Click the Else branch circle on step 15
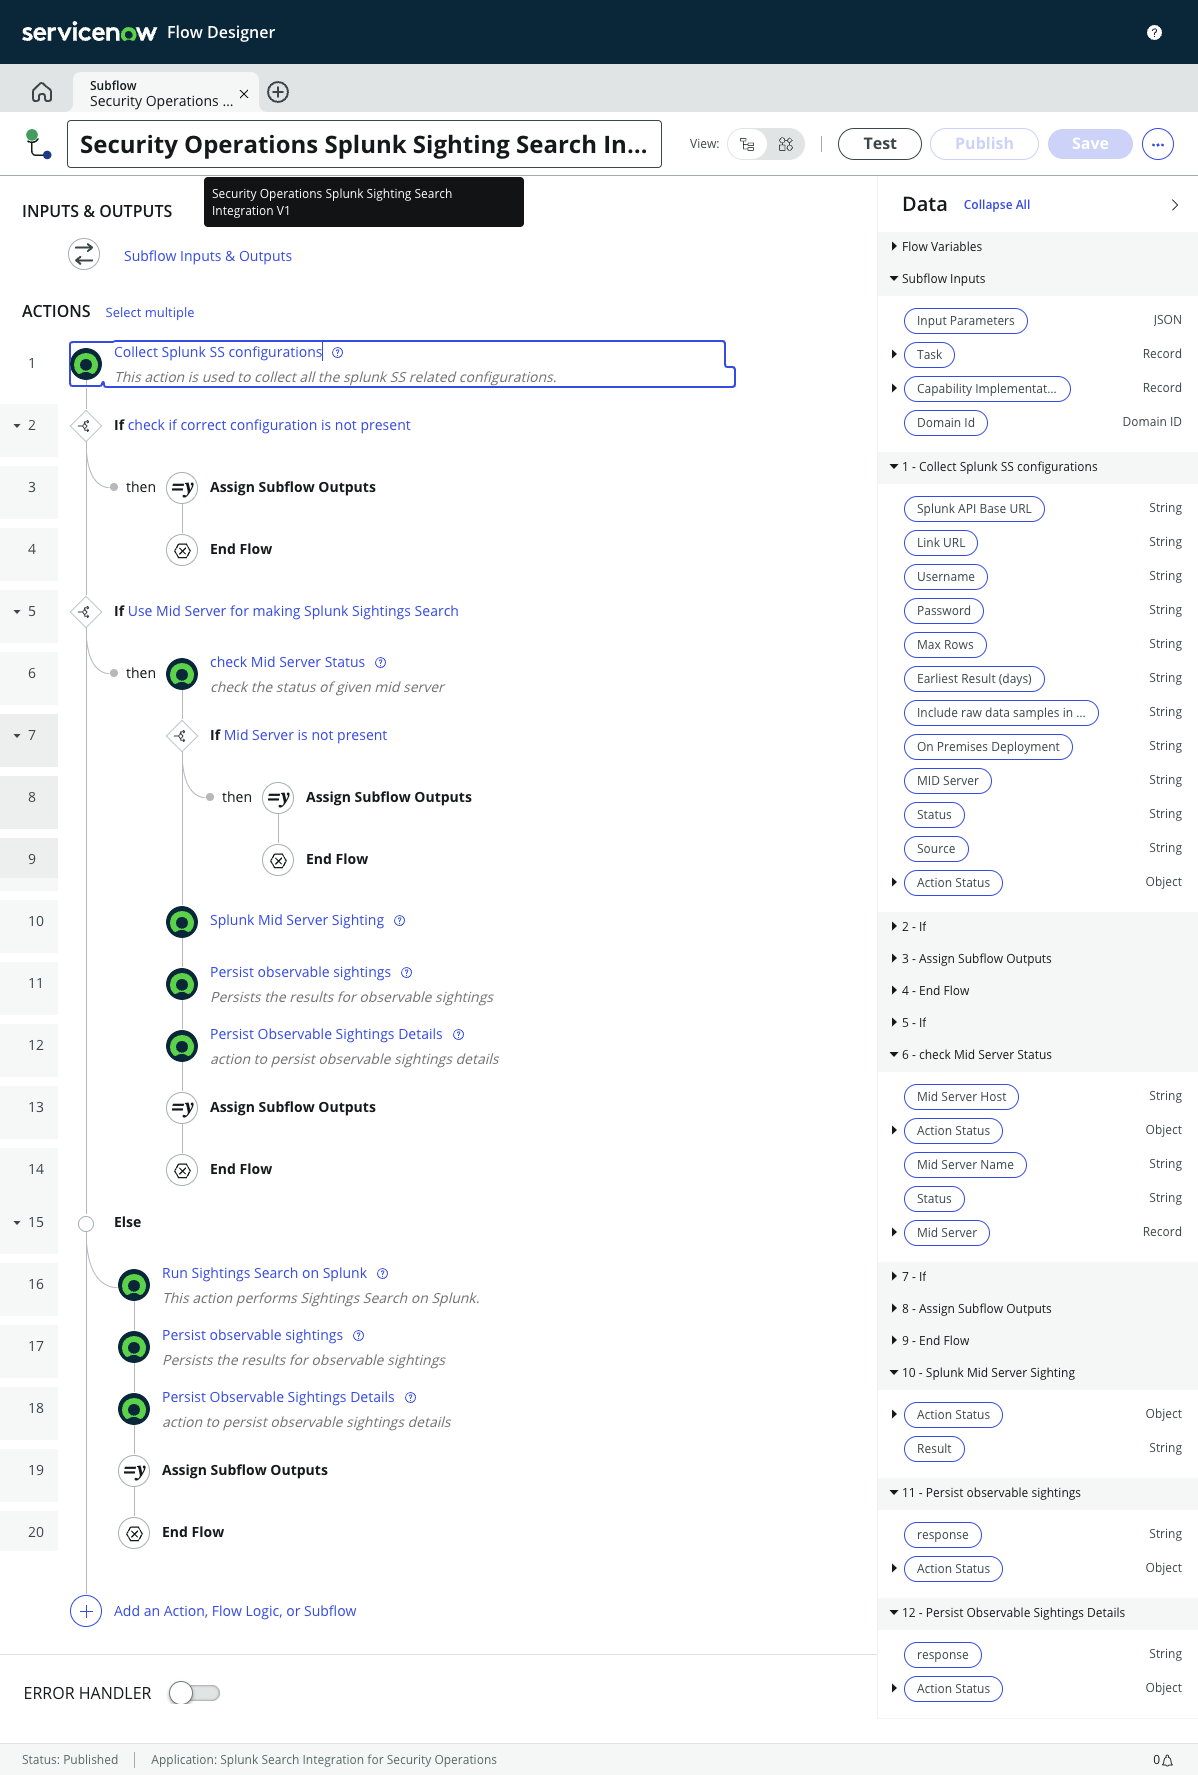 click(86, 1223)
